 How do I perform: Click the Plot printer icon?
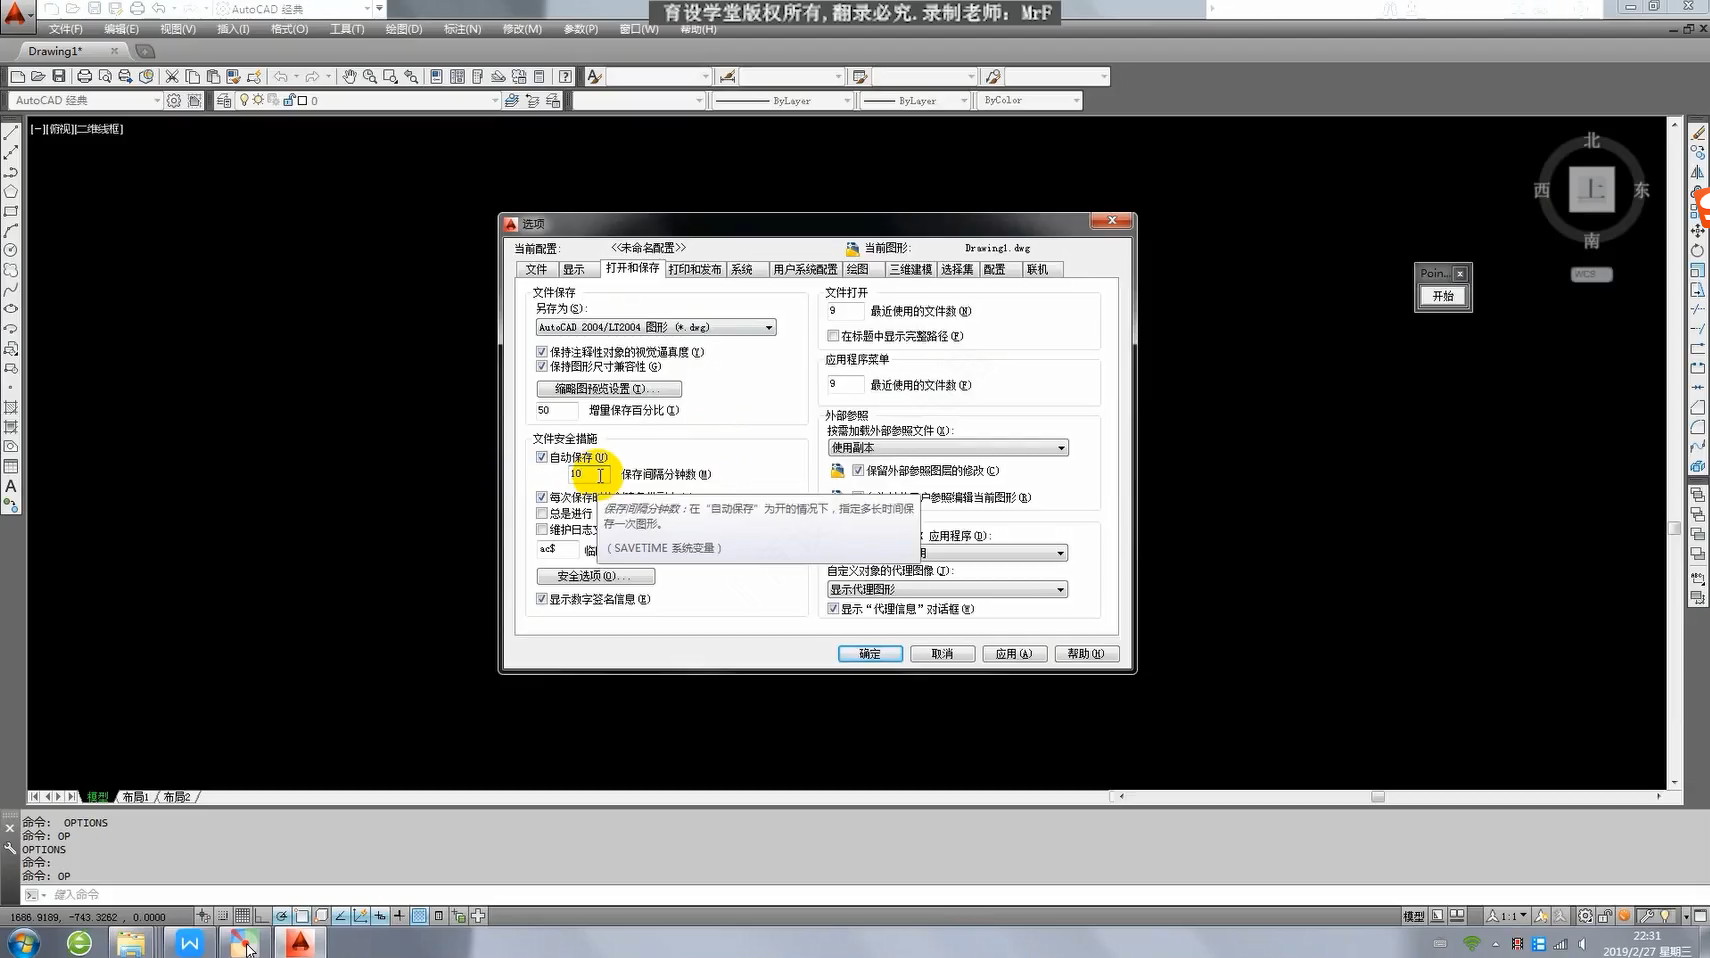[84, 76]
